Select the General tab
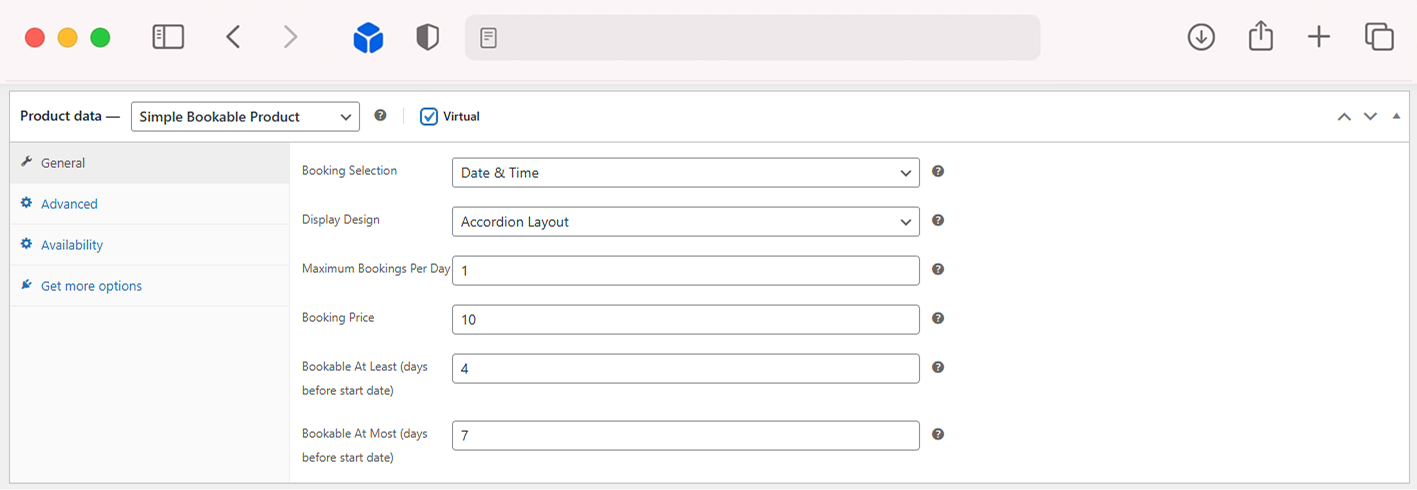This screenshot has height=490, width=1417. (63, 163)
